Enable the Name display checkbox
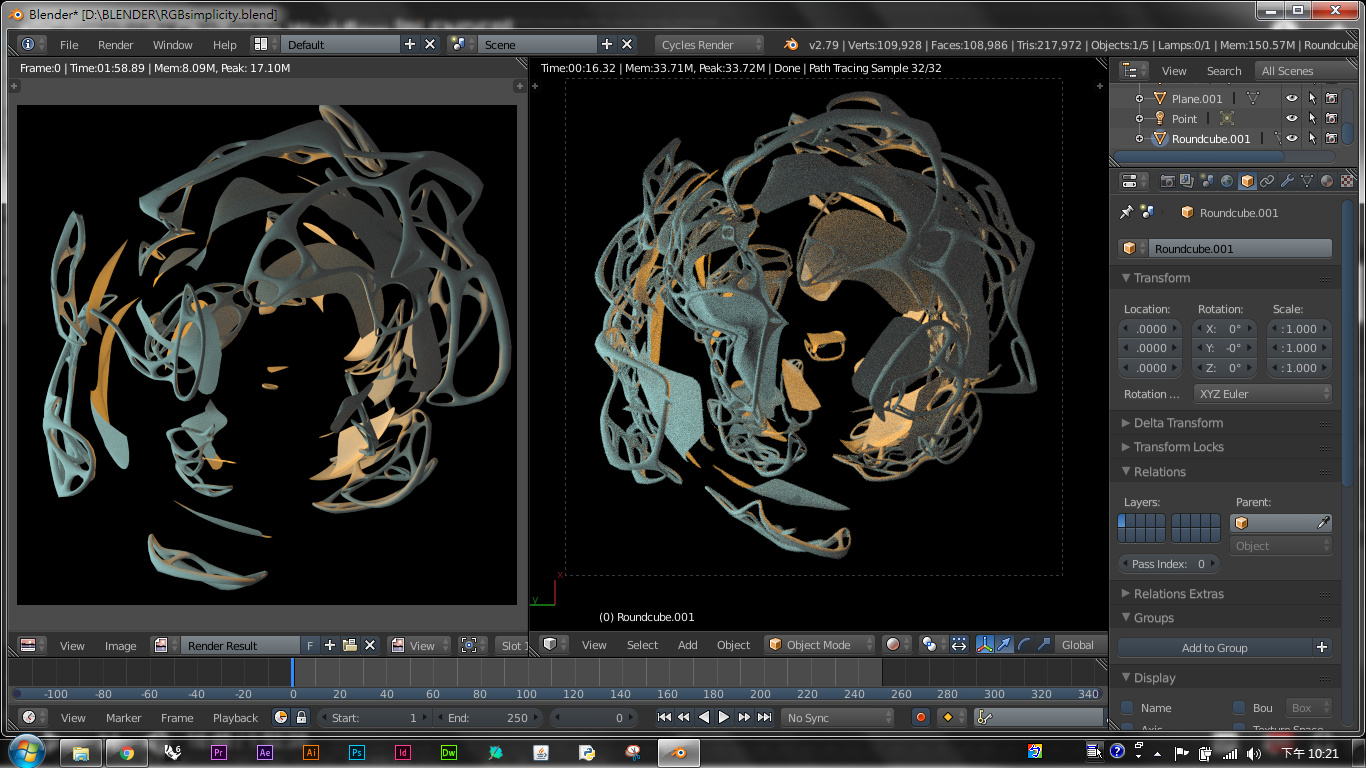 click(1127, 708)
